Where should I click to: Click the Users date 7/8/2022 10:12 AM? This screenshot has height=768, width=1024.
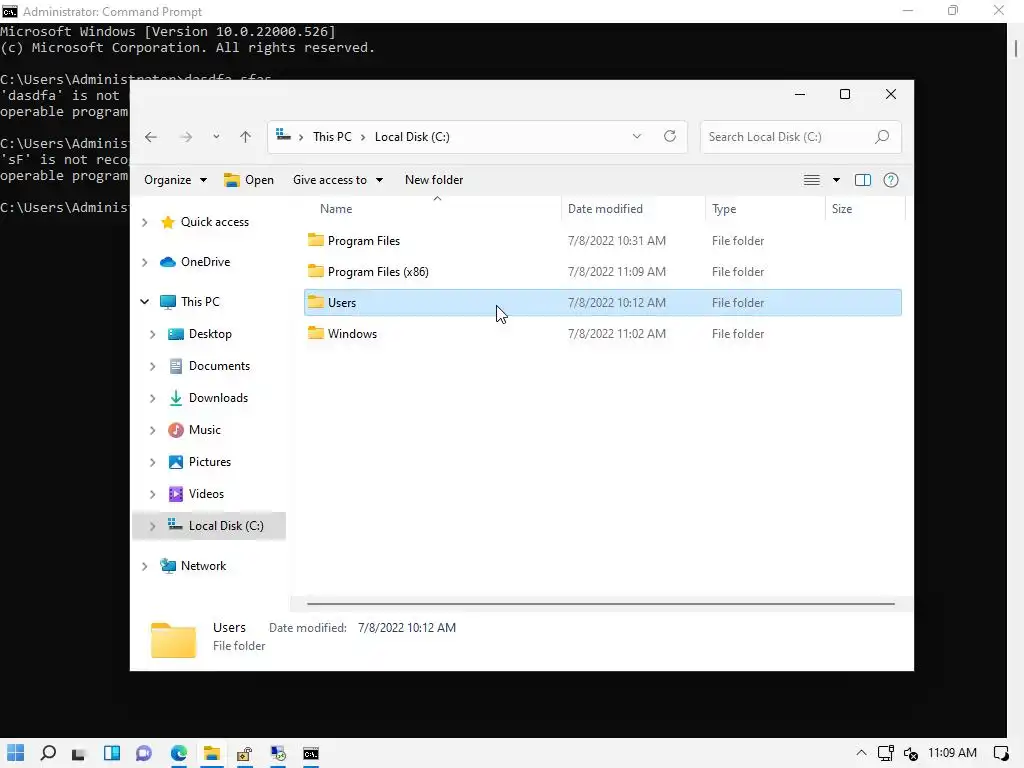(616, 302)
